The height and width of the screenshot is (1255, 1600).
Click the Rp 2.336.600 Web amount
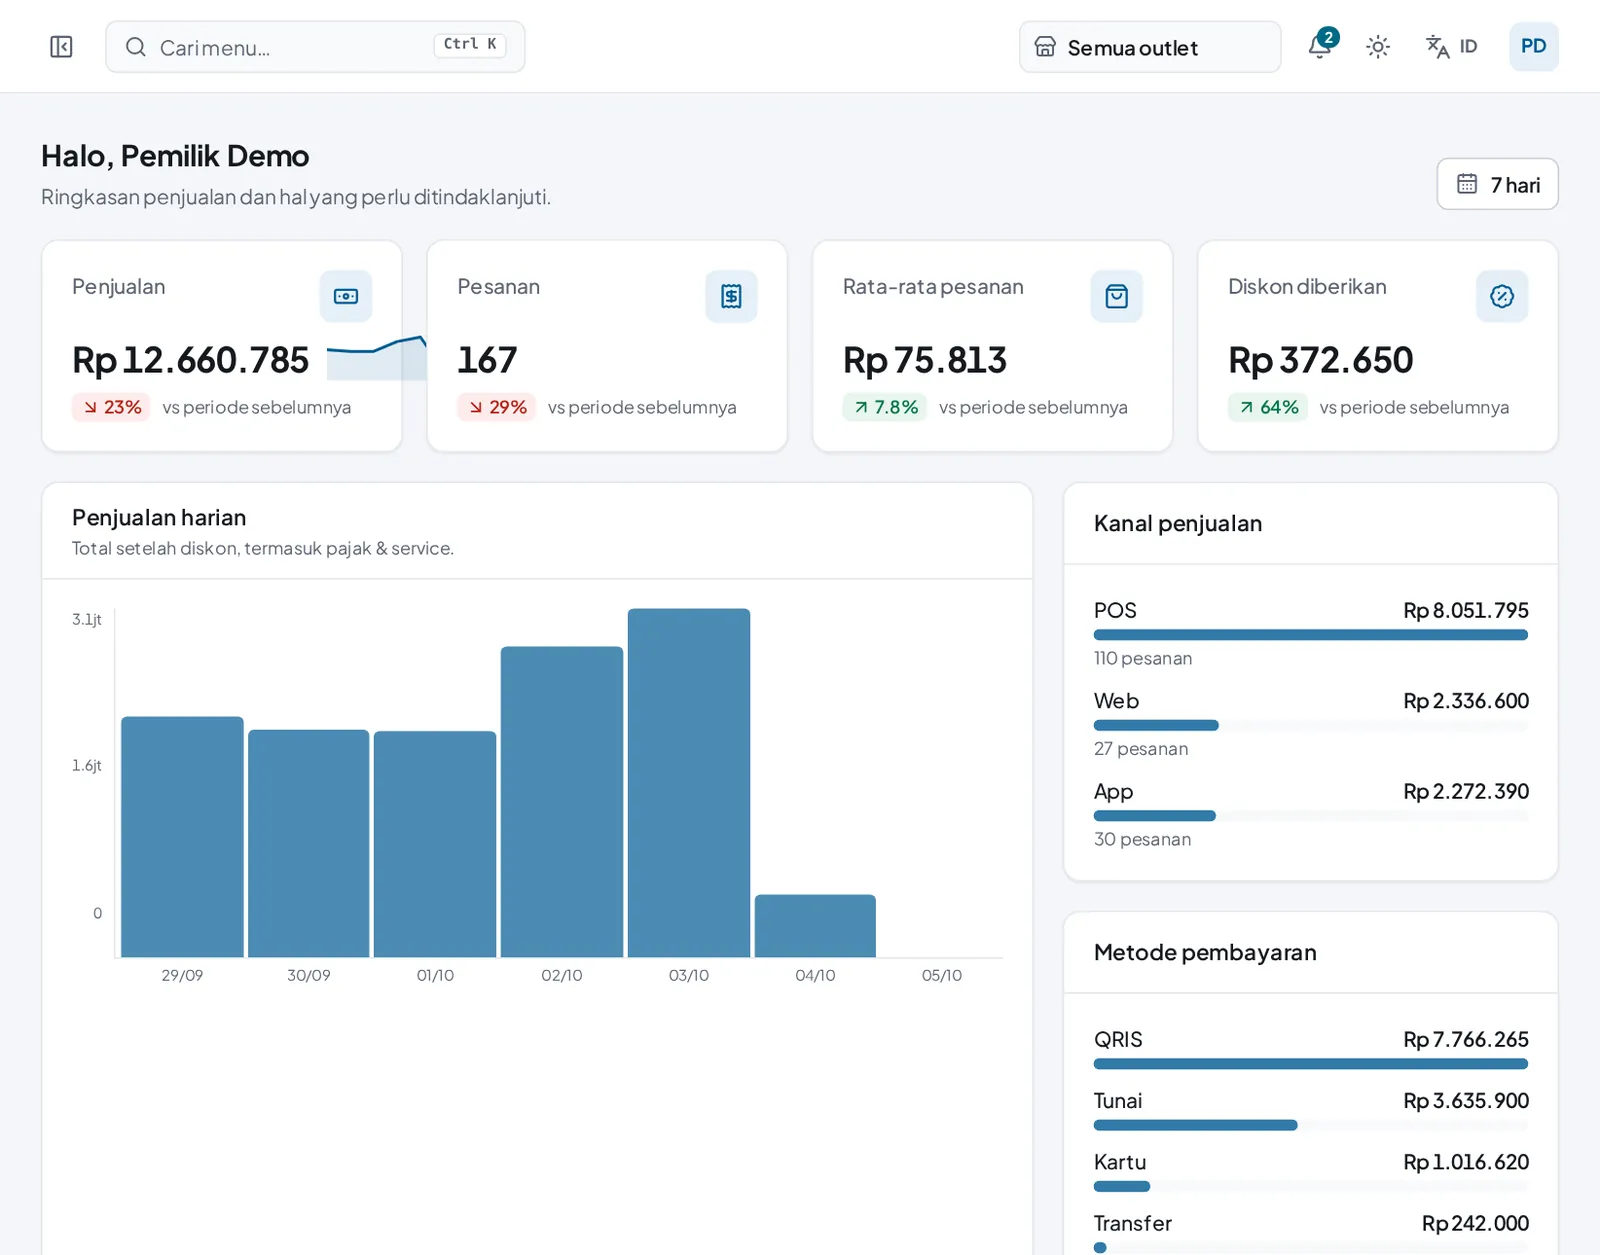[1466, 701]
